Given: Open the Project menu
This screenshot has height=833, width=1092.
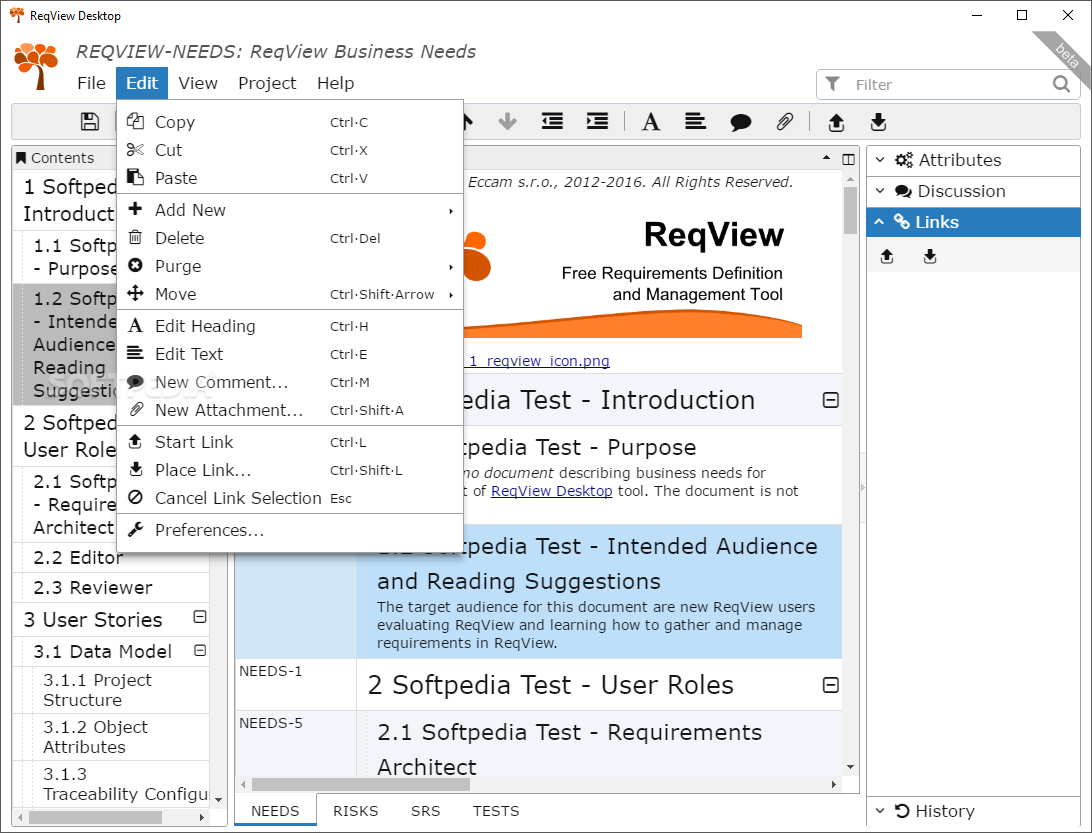Looking at the screenshot, I should pos(267,83).
